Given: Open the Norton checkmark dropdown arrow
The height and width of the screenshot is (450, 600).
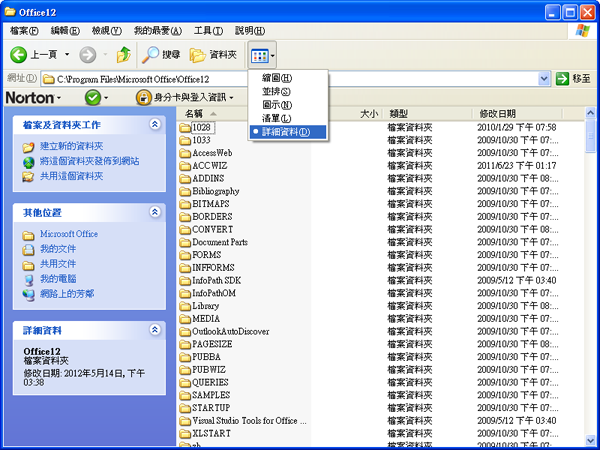Looking at the screenshot, I should (106, 98).
